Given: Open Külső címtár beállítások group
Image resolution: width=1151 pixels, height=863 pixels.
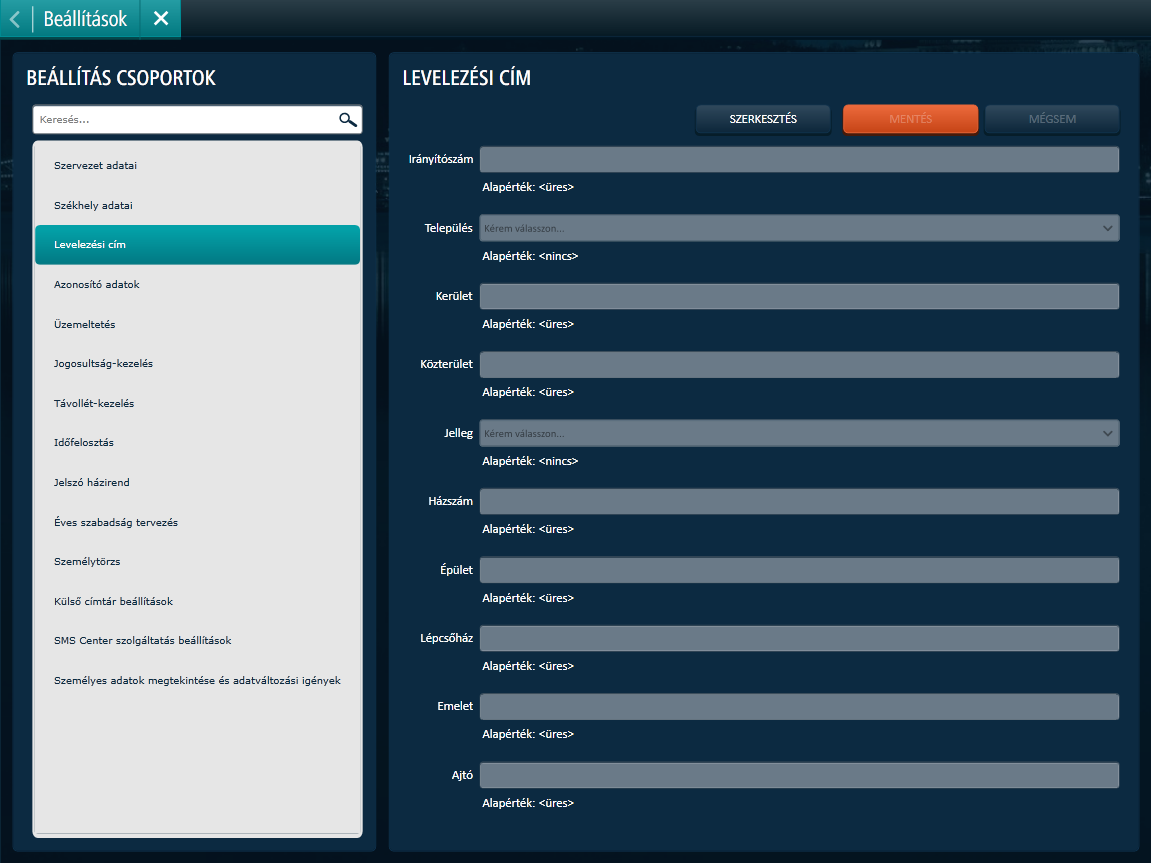Looking at the screenshot, I should (x=197, y=601).
